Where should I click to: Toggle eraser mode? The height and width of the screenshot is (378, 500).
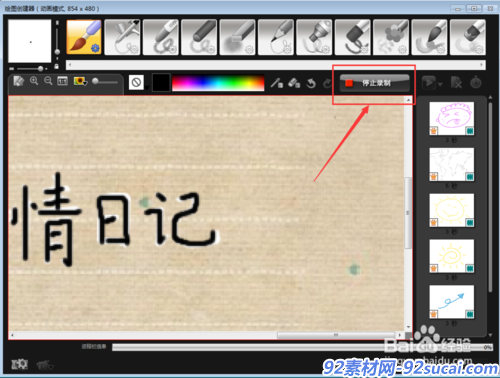pyautogui.click(x=294, y=83)
